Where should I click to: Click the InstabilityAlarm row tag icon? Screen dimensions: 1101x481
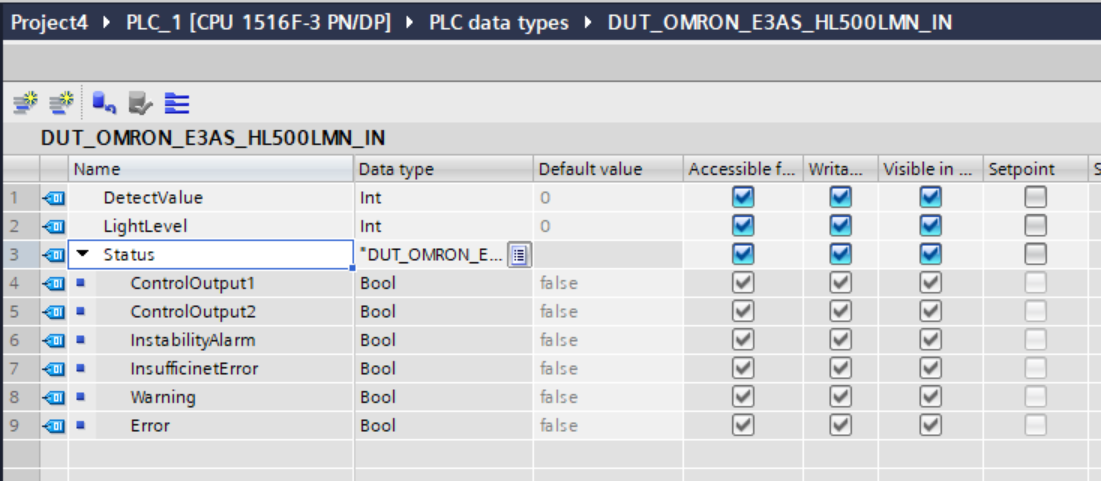pyautogui.click(x=54, y=341)
